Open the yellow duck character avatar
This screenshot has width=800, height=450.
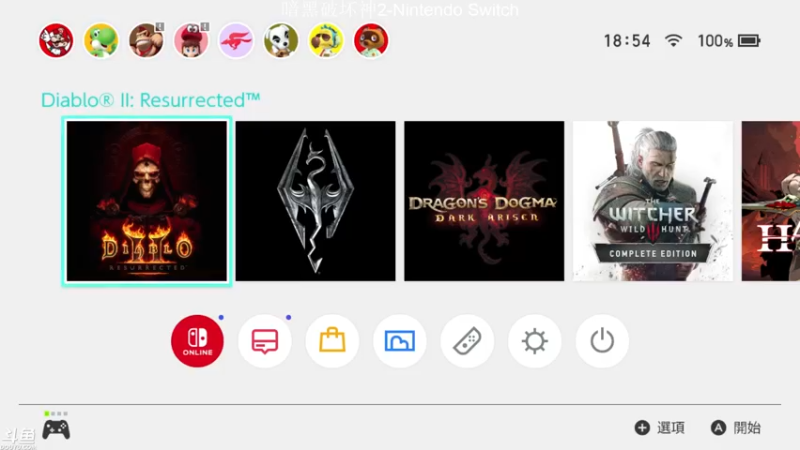click(326, 40)
